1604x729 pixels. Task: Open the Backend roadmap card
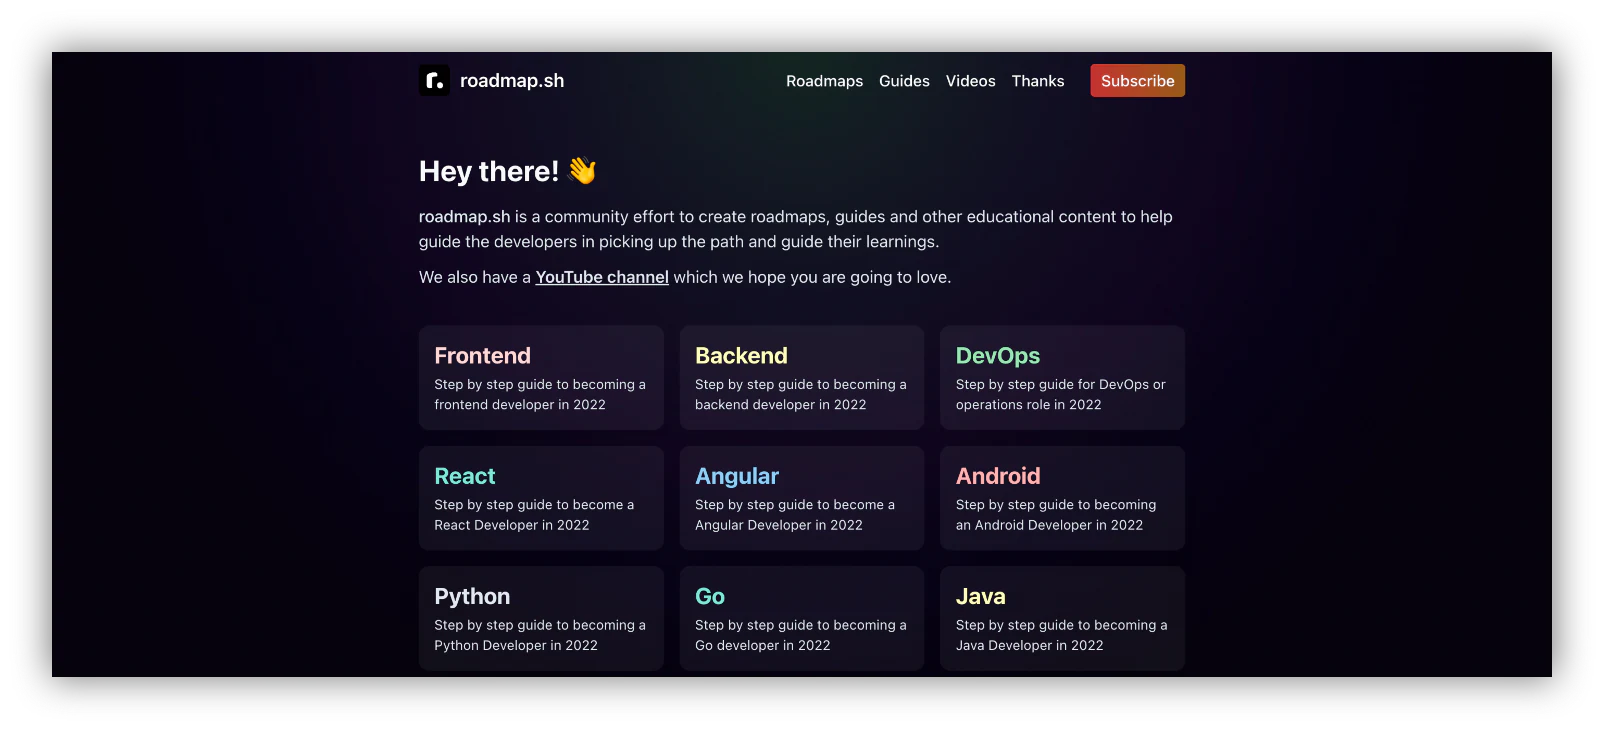[x=802, y=378]
